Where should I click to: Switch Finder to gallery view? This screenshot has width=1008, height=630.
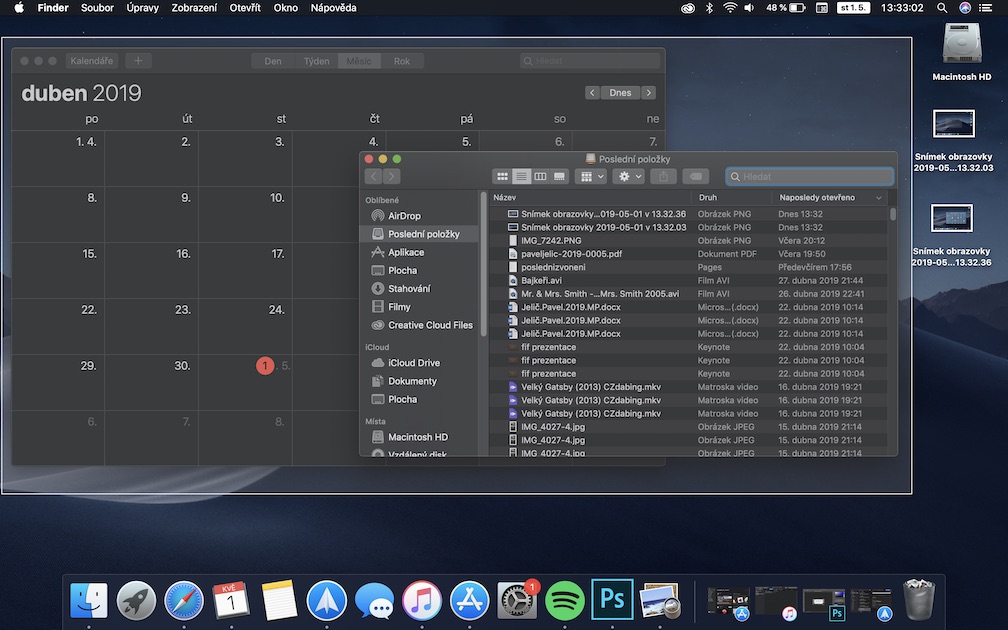click(559, 176)
